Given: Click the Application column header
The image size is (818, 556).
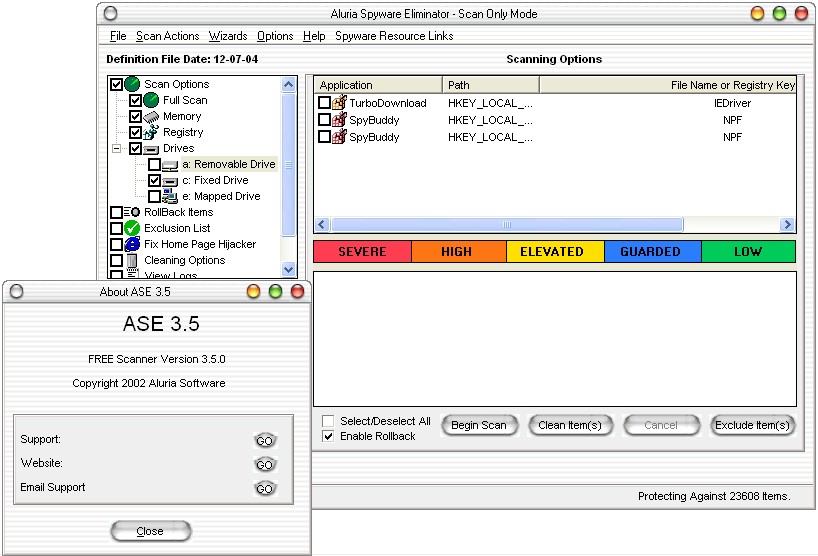Looking at the screenshot, I should (x=378, y=85).
